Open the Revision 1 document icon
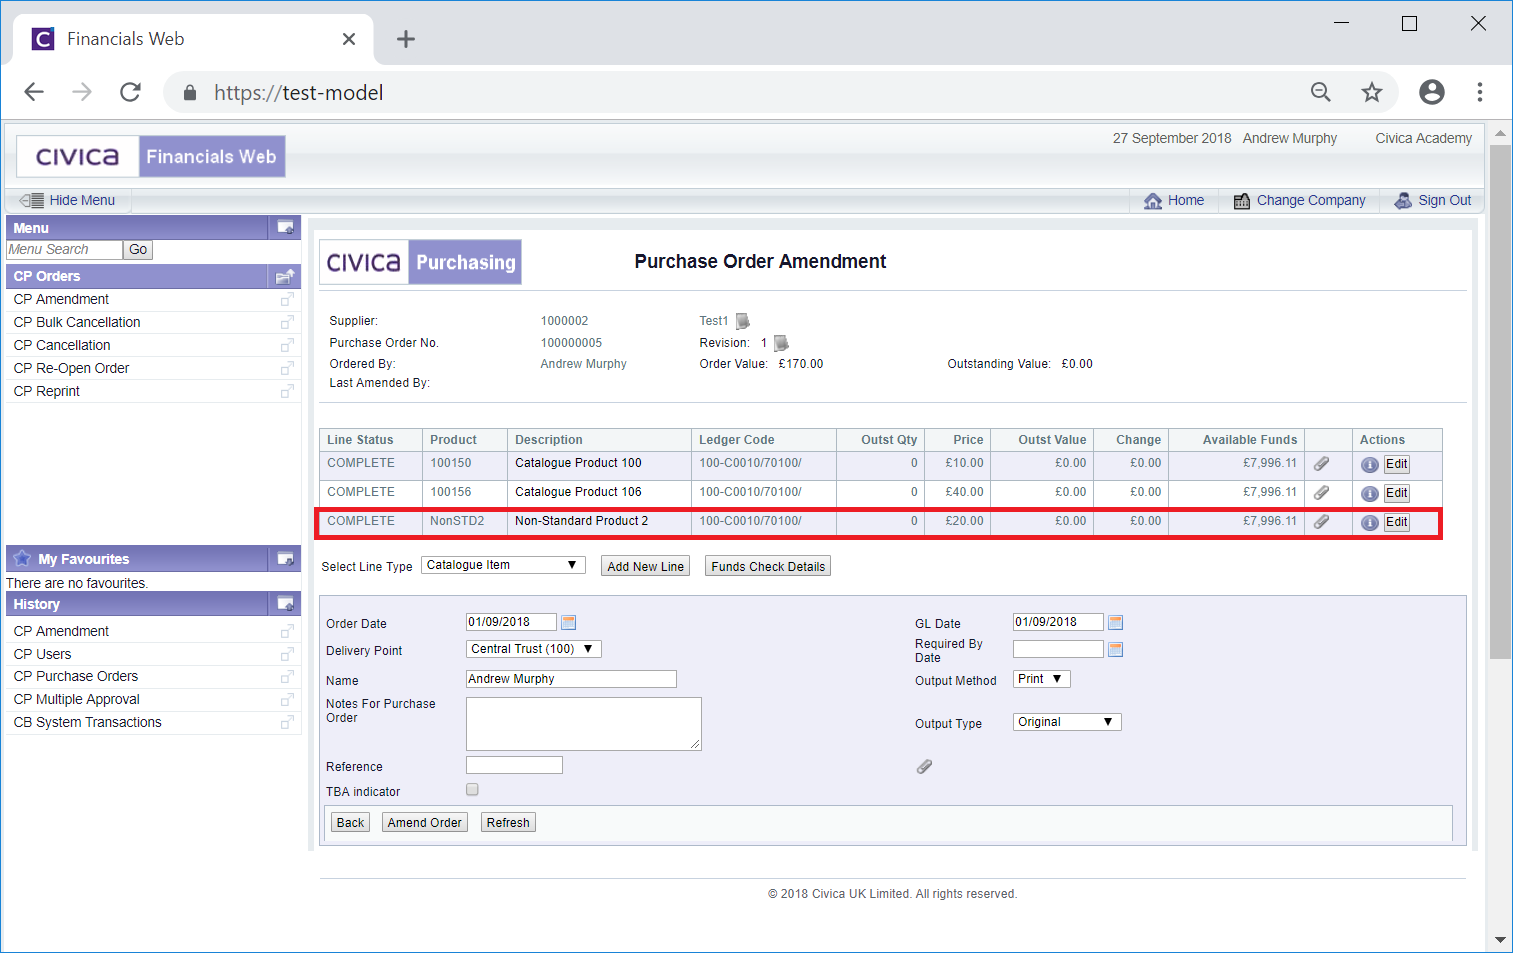 click(x=781, y=343)
